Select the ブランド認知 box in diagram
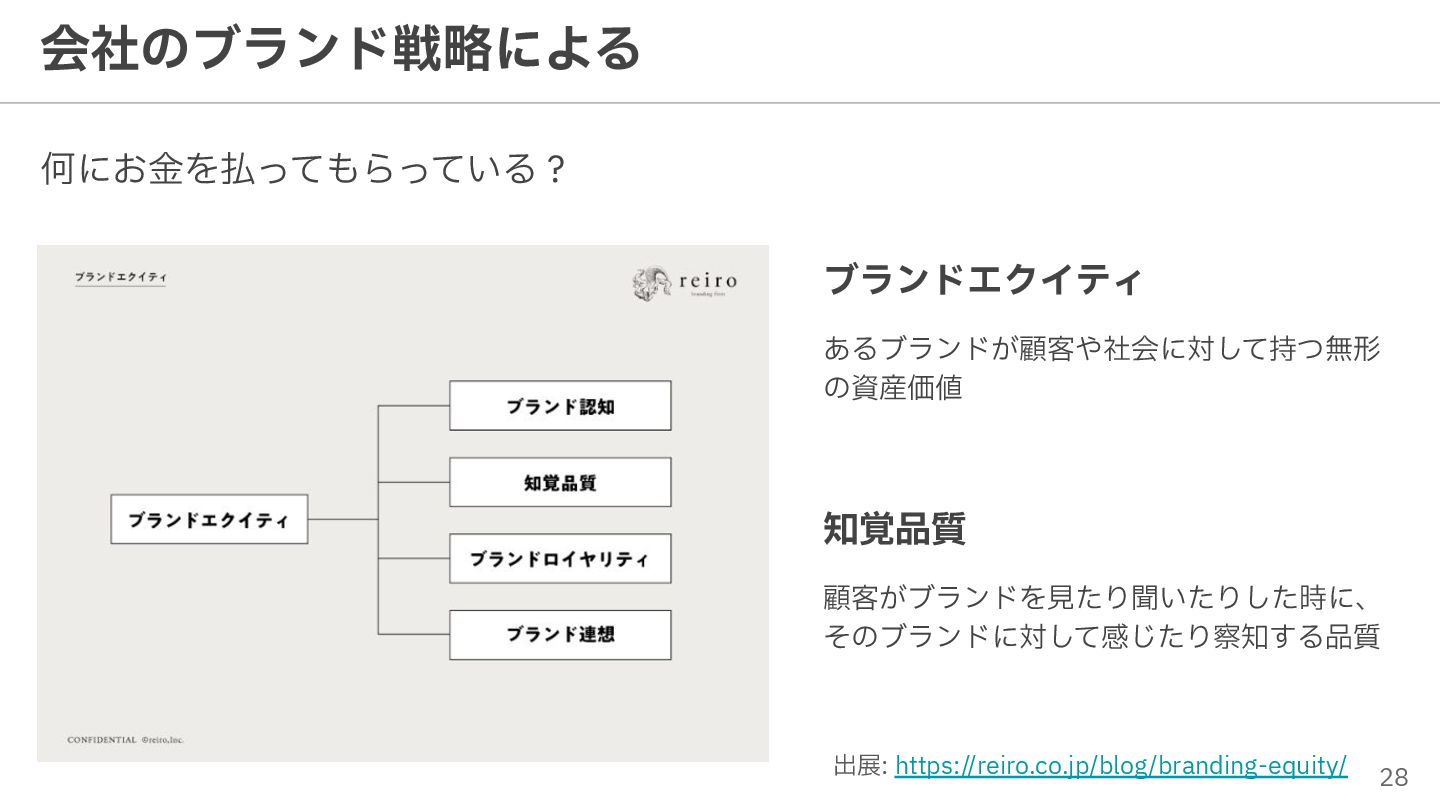Viewport: 1440px width, 810px height. (560, 406)
